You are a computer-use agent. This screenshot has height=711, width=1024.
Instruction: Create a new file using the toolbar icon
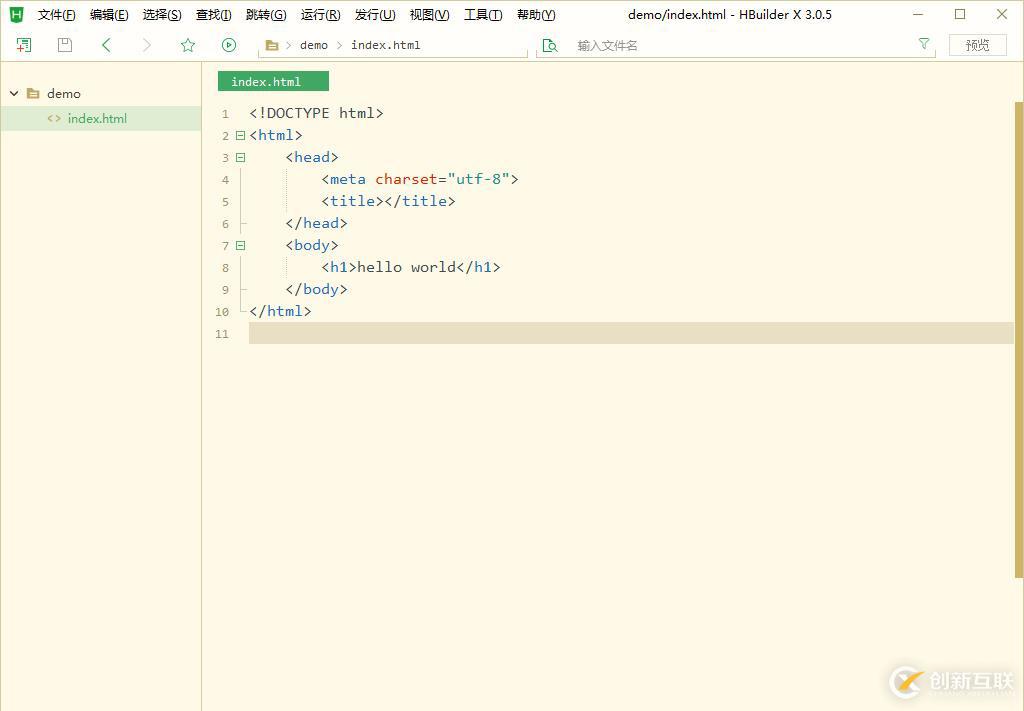23,45
